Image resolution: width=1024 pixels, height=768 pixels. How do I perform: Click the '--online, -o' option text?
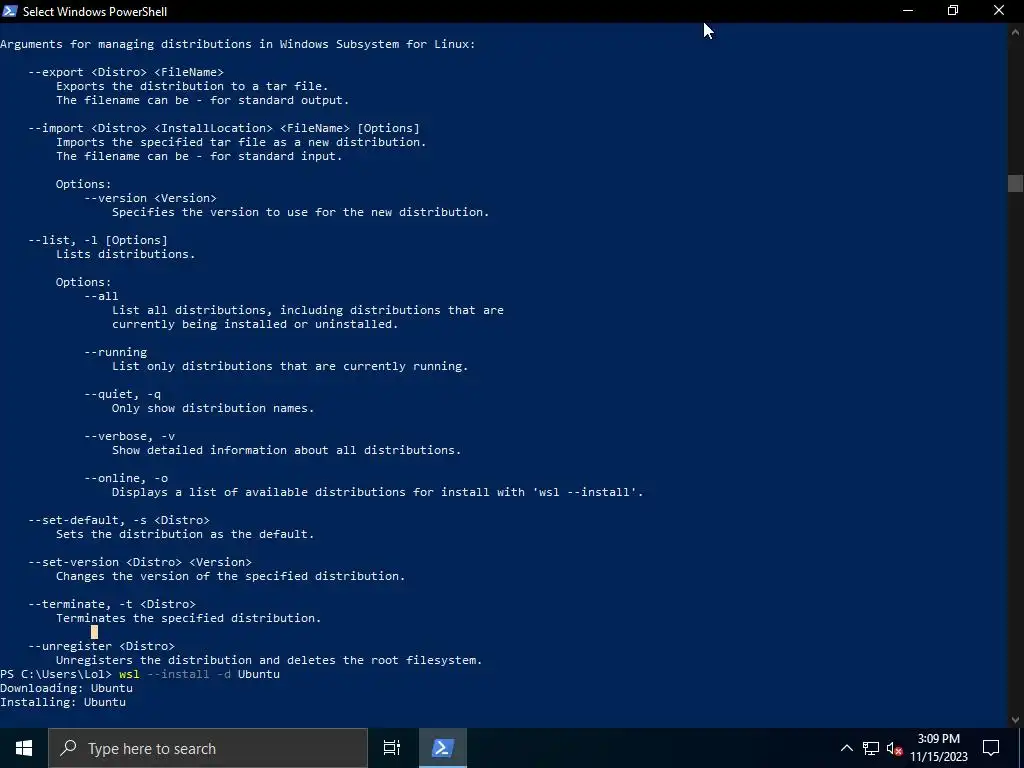tap(126, 478)
